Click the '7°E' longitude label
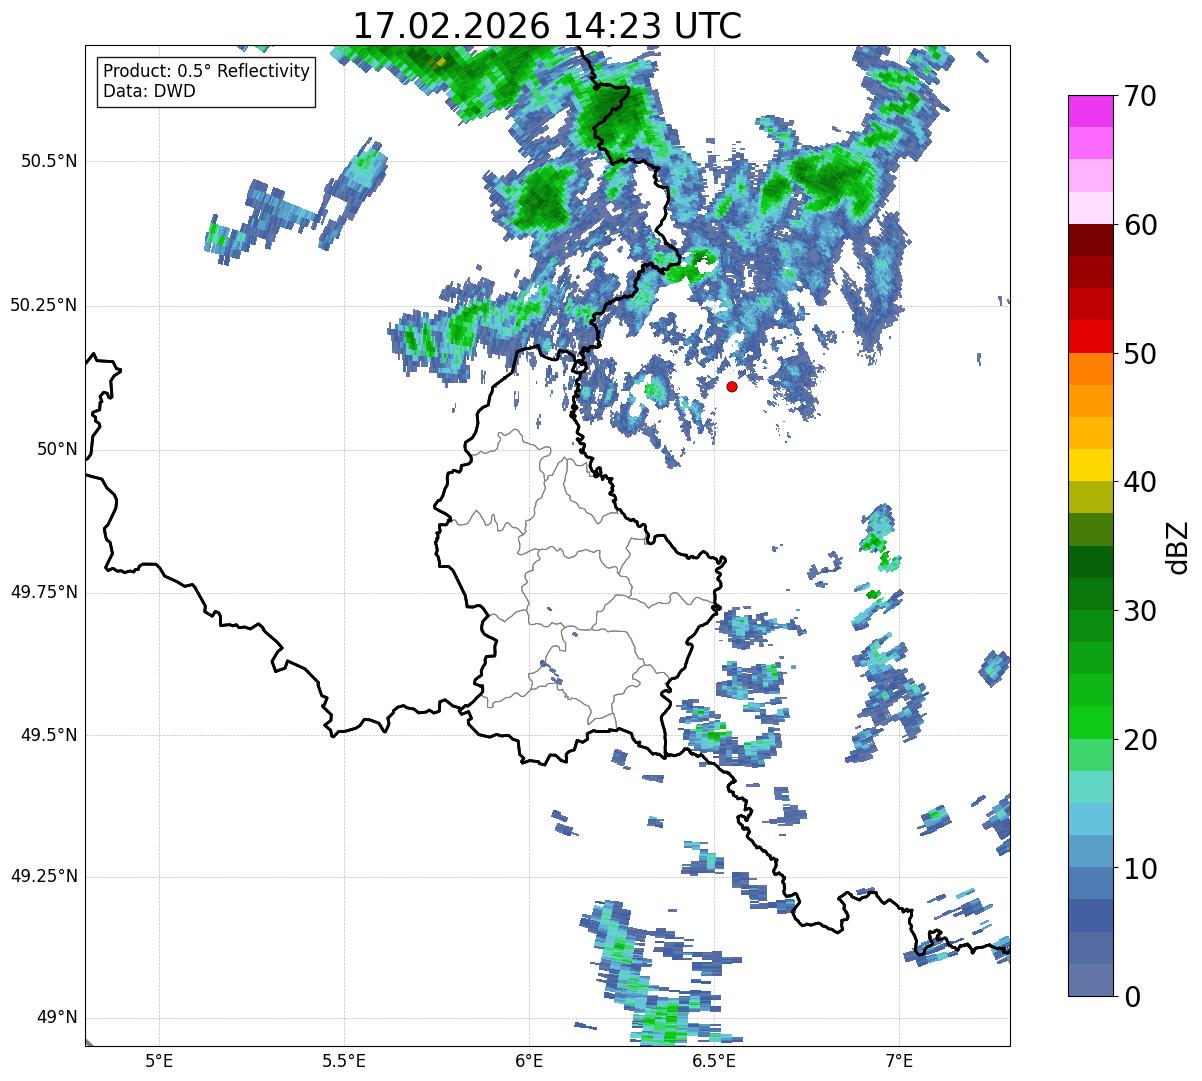This screenshot has height=1081, width=1202. coord(899,1060)
